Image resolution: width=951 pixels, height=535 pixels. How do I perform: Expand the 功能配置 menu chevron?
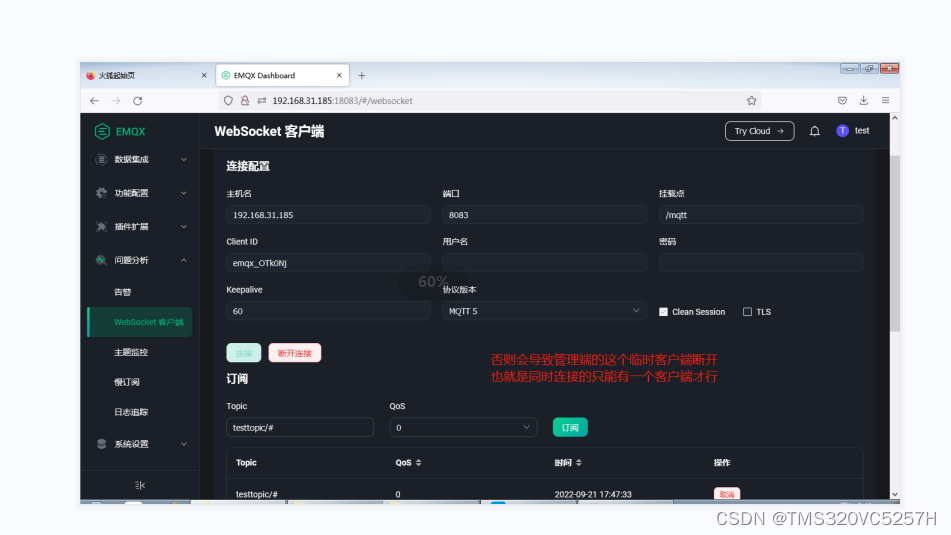[184, 193]
